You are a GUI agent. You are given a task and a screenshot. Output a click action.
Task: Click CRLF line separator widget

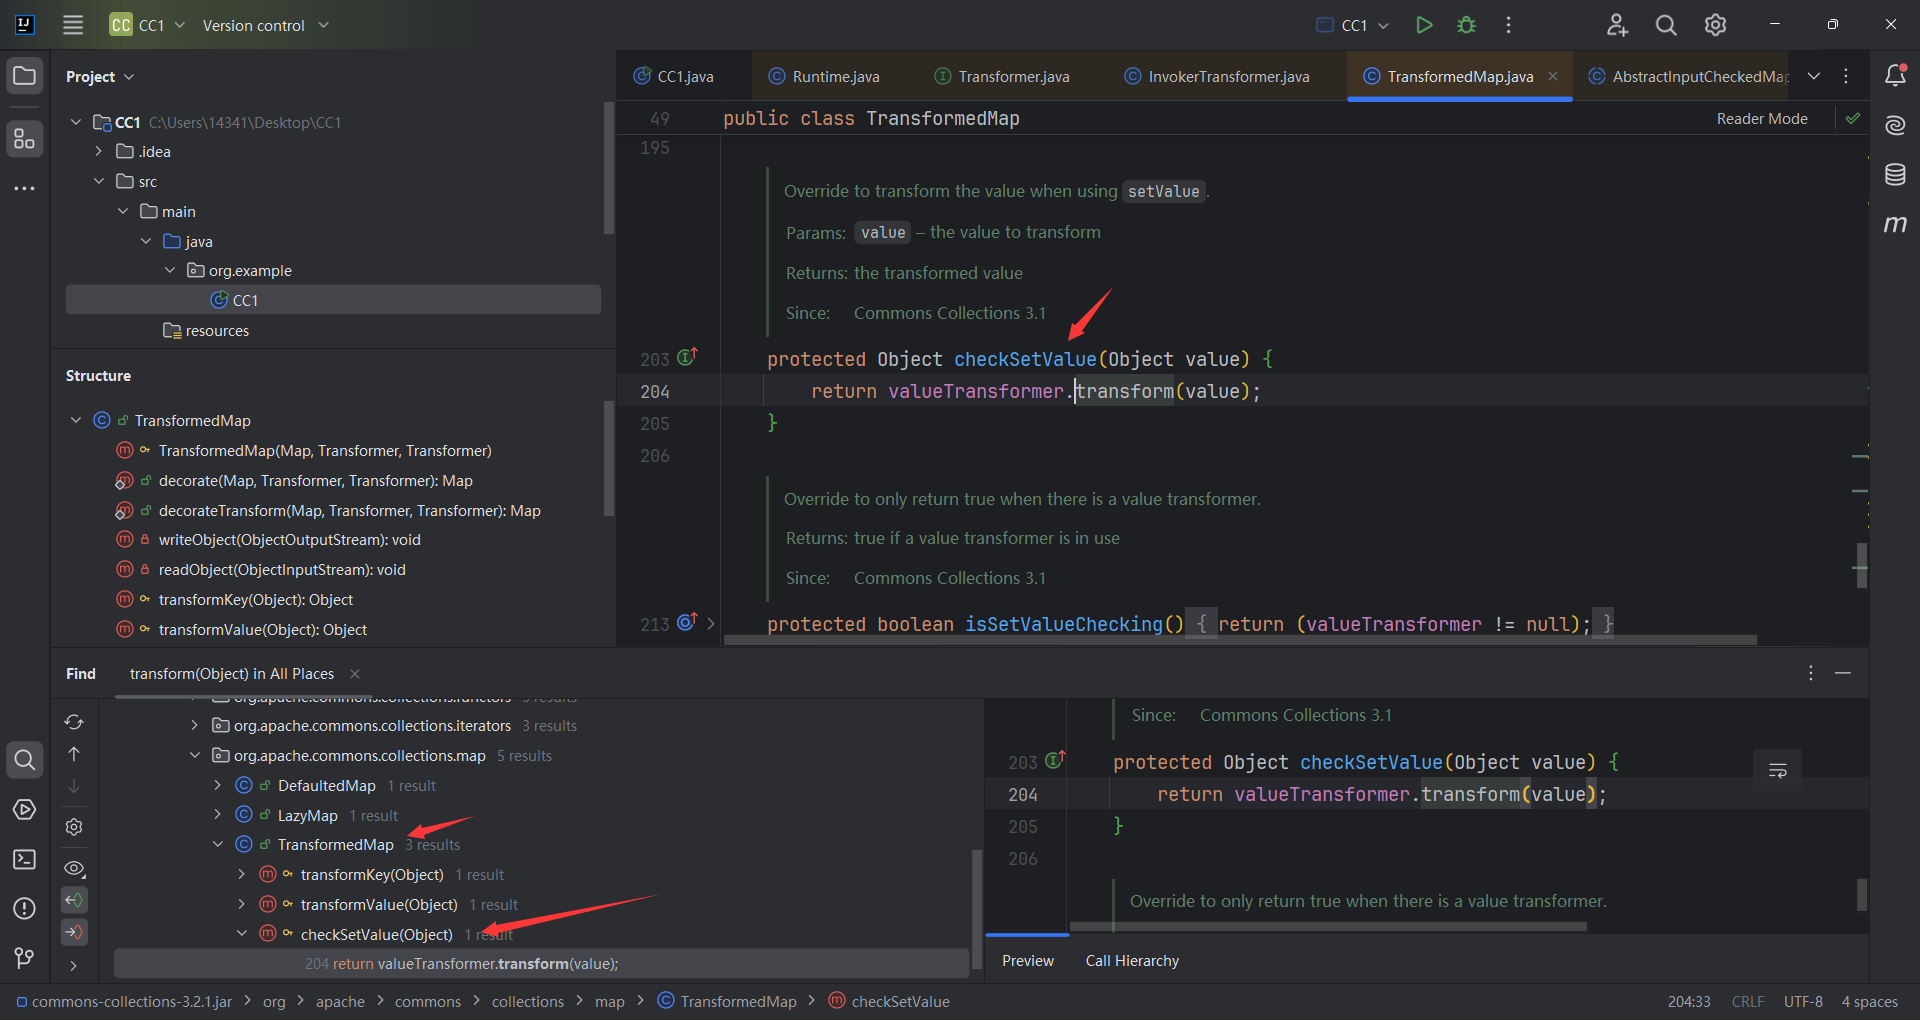[1748, 1001]
